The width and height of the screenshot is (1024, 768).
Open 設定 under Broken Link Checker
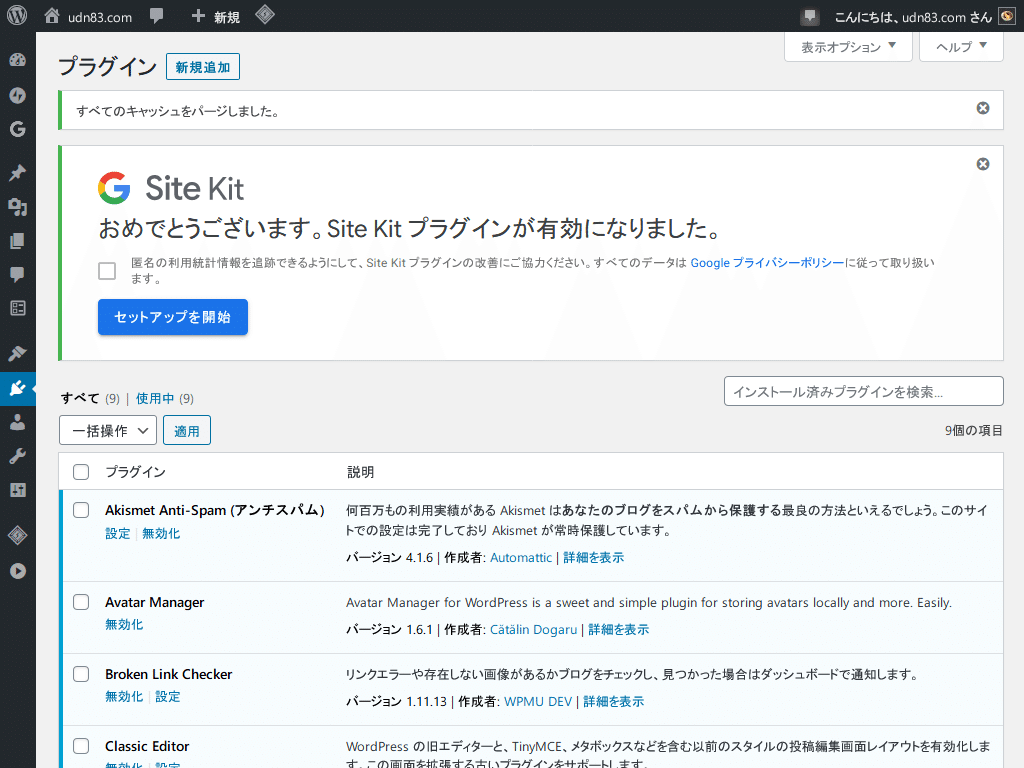168,696
